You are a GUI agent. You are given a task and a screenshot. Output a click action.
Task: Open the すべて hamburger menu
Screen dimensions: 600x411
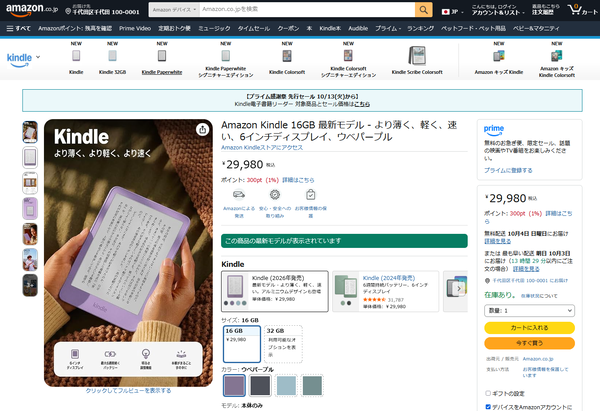18,28
